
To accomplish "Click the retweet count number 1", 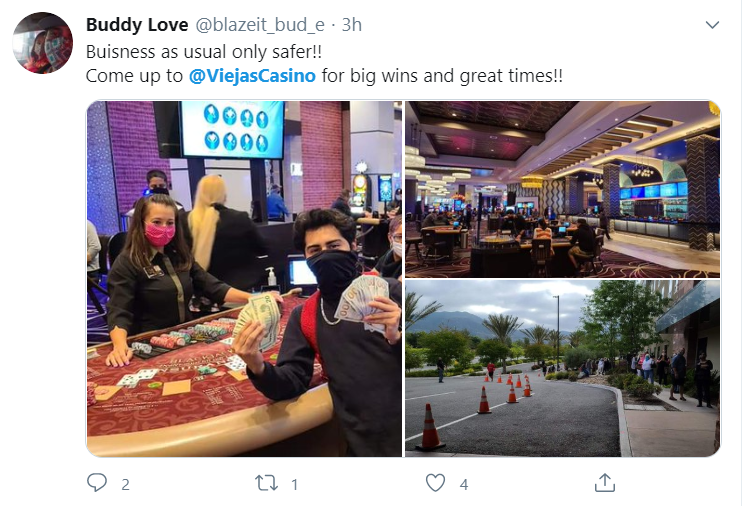I will pyautogui.click(x=295, y=484).
